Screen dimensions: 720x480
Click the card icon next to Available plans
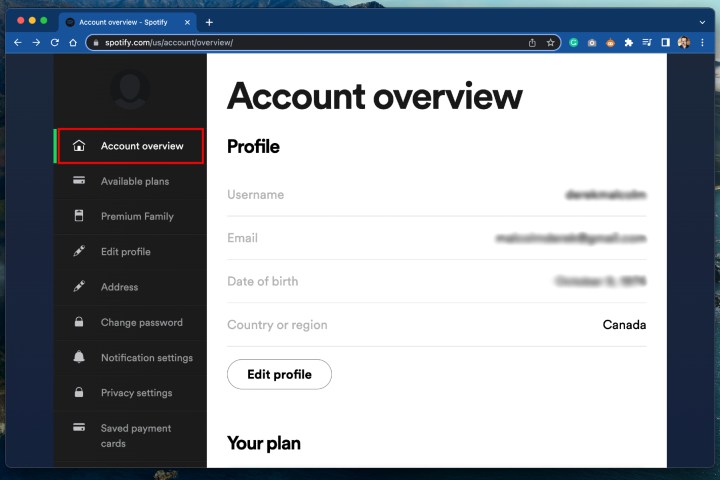coord(79,181)
